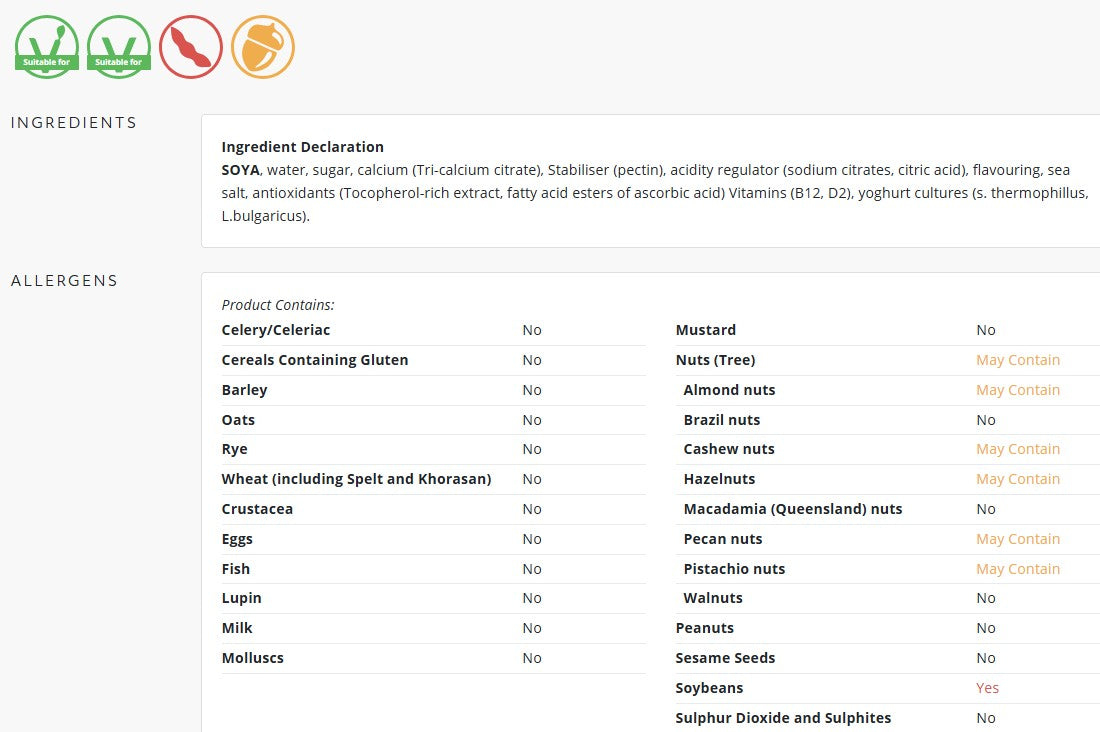Select the Peanuts allergen entry

704,628
